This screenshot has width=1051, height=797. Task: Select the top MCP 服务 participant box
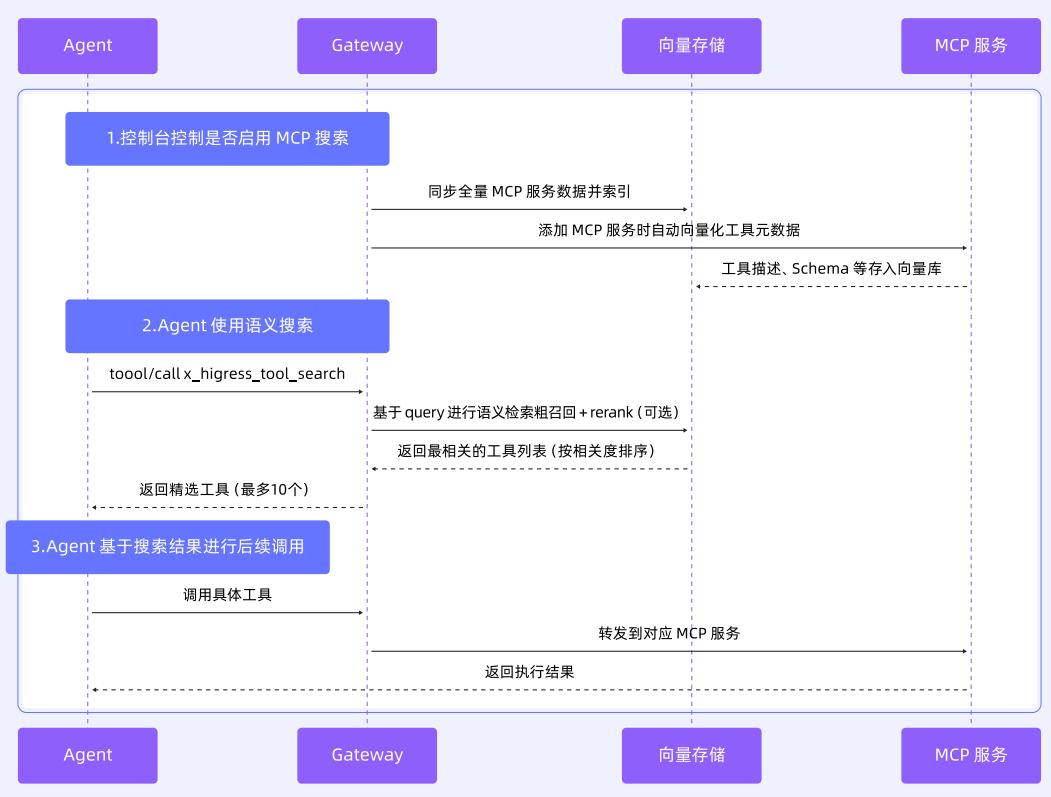coord(970,46)
